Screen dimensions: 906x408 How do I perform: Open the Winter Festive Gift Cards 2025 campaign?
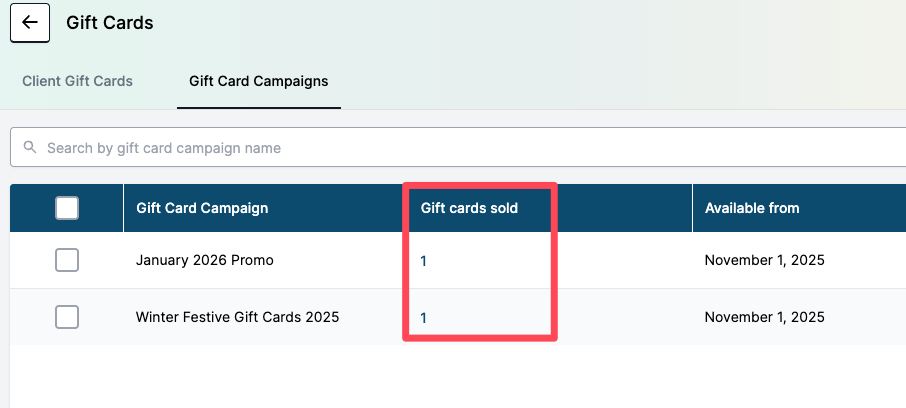click(x=237, y=317)
